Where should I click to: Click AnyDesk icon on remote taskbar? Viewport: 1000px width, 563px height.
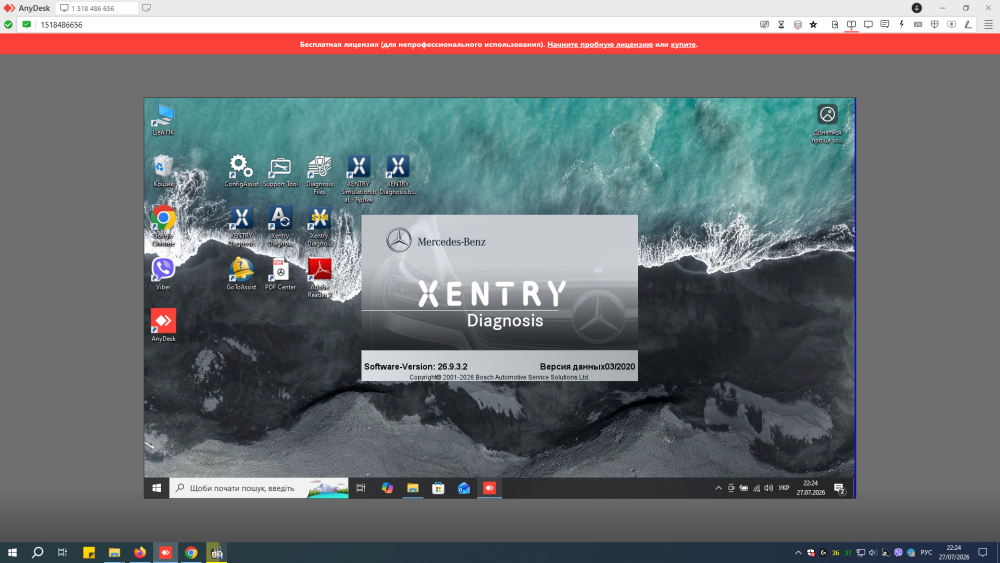(x=489, y=488)
